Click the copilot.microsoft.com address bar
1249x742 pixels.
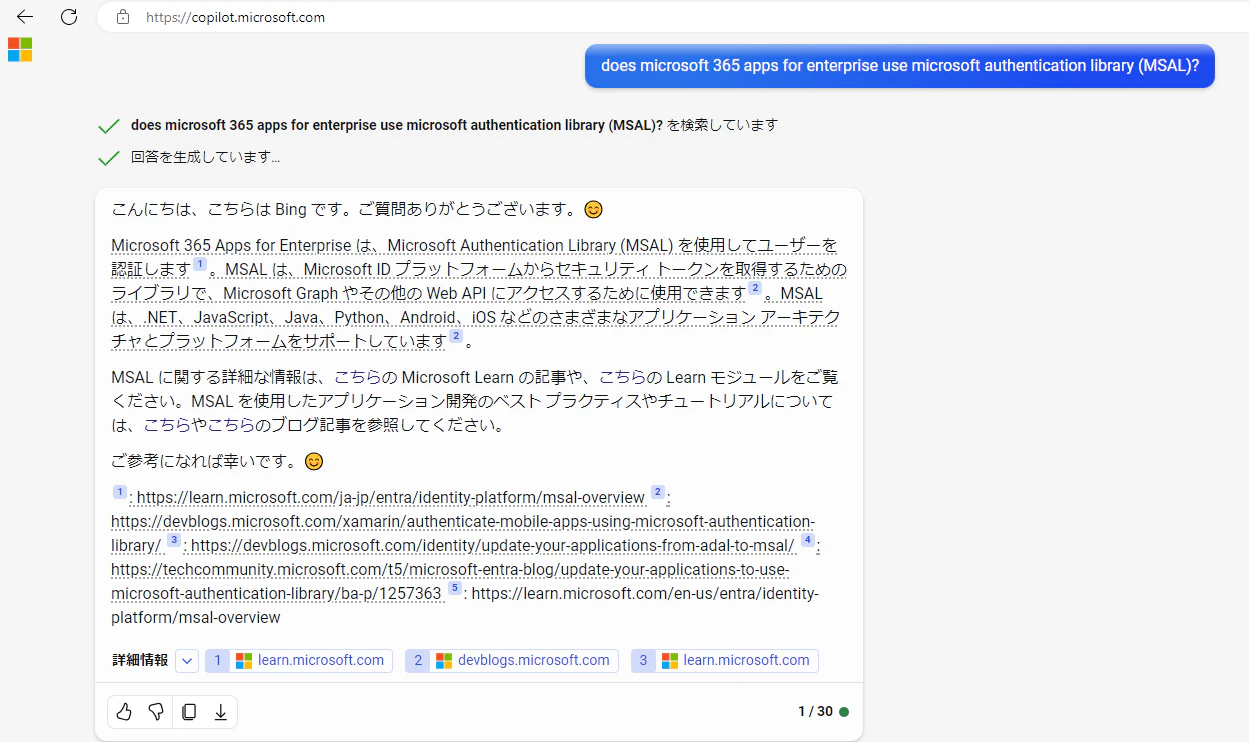point(670,17)
